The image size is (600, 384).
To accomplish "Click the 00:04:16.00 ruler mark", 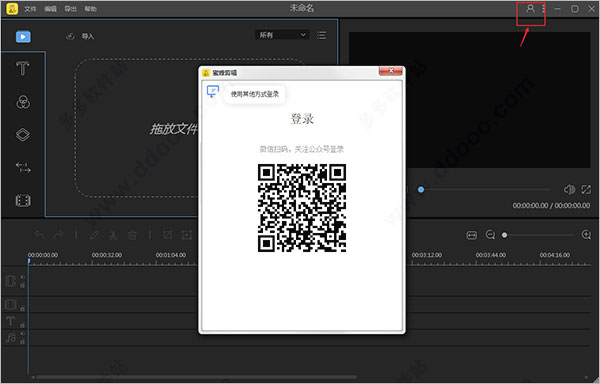I will point(555,255).
